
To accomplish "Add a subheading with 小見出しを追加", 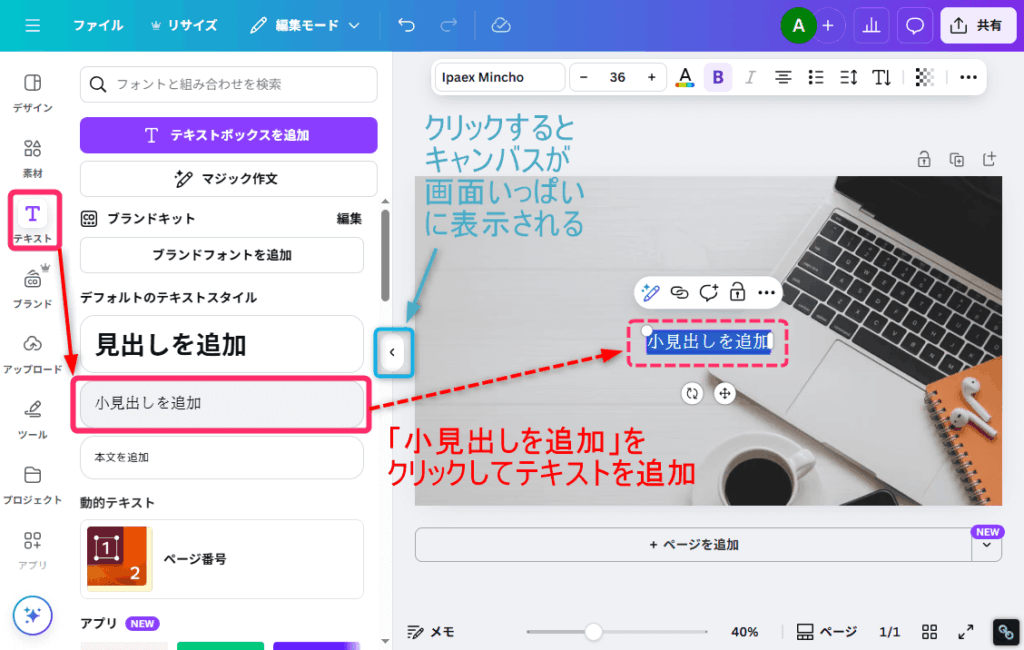I will (x=222, y=403).
